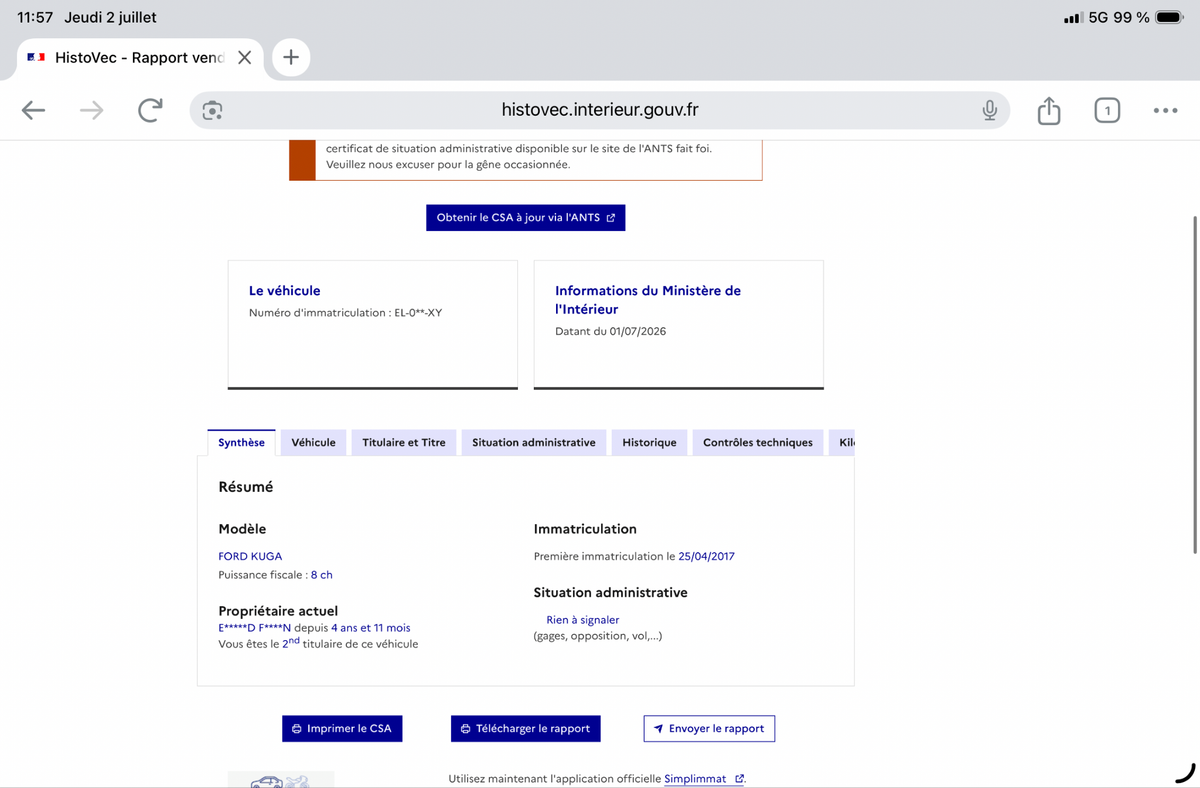
Task: Click the partially visible Kilométrage tab
Action: coord(842,442)
